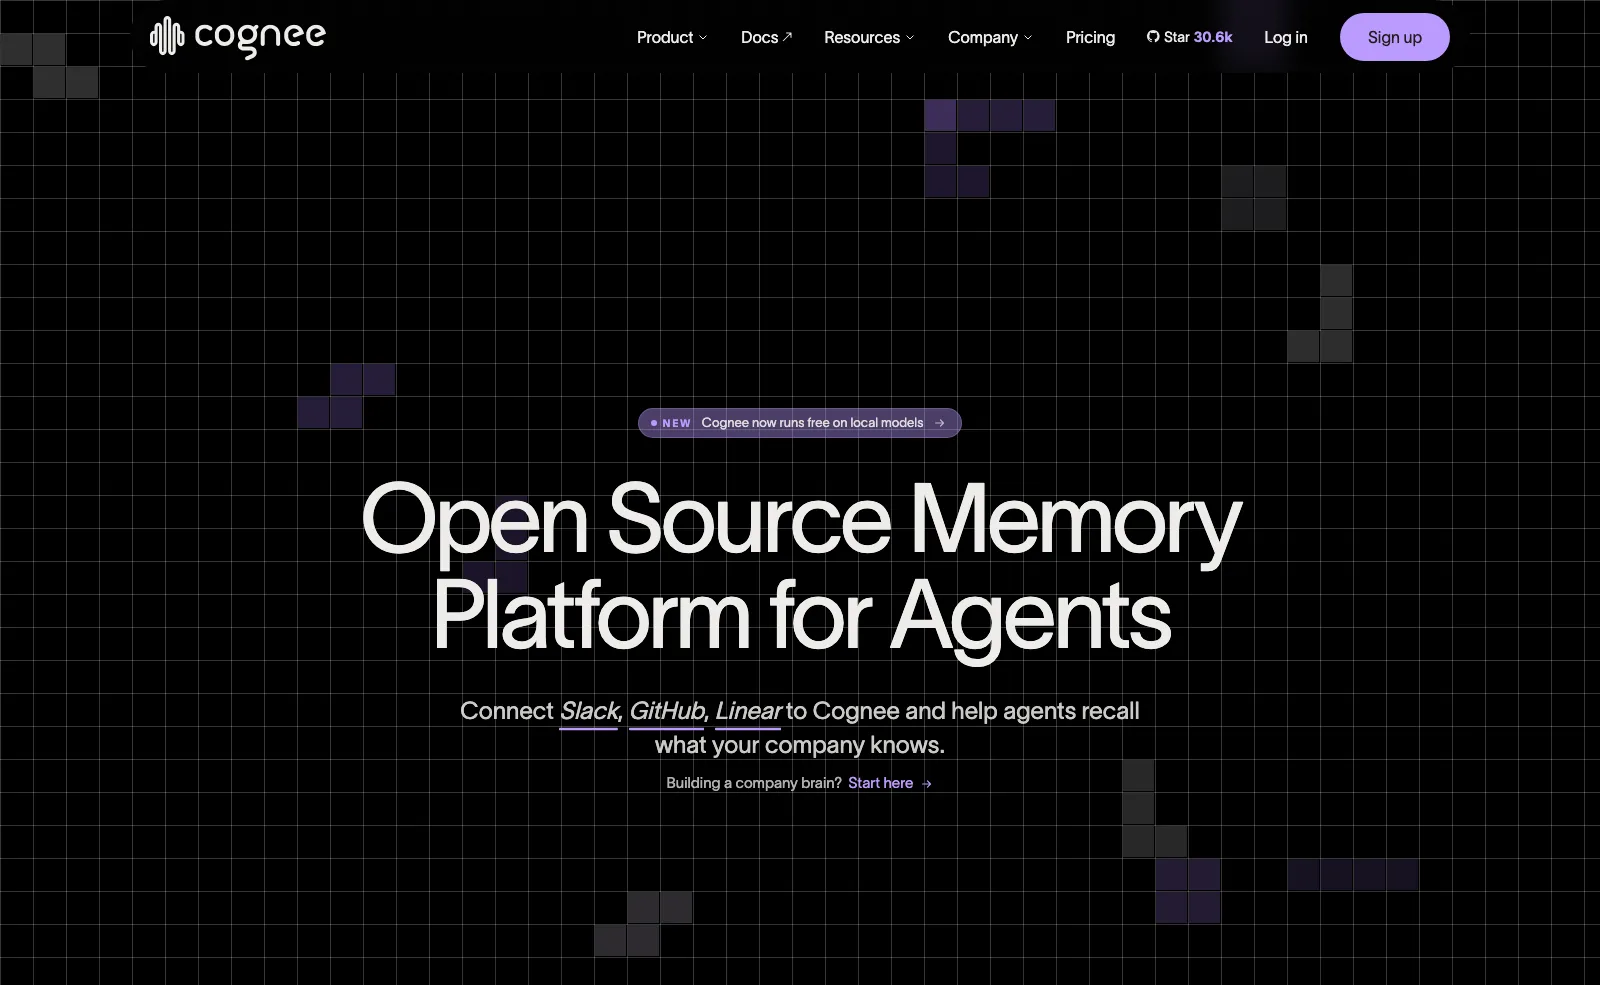Click the GitHub icon next to Star
Image resolution: width=1600 pixels, height=985 pixels.
(1153, 37)
